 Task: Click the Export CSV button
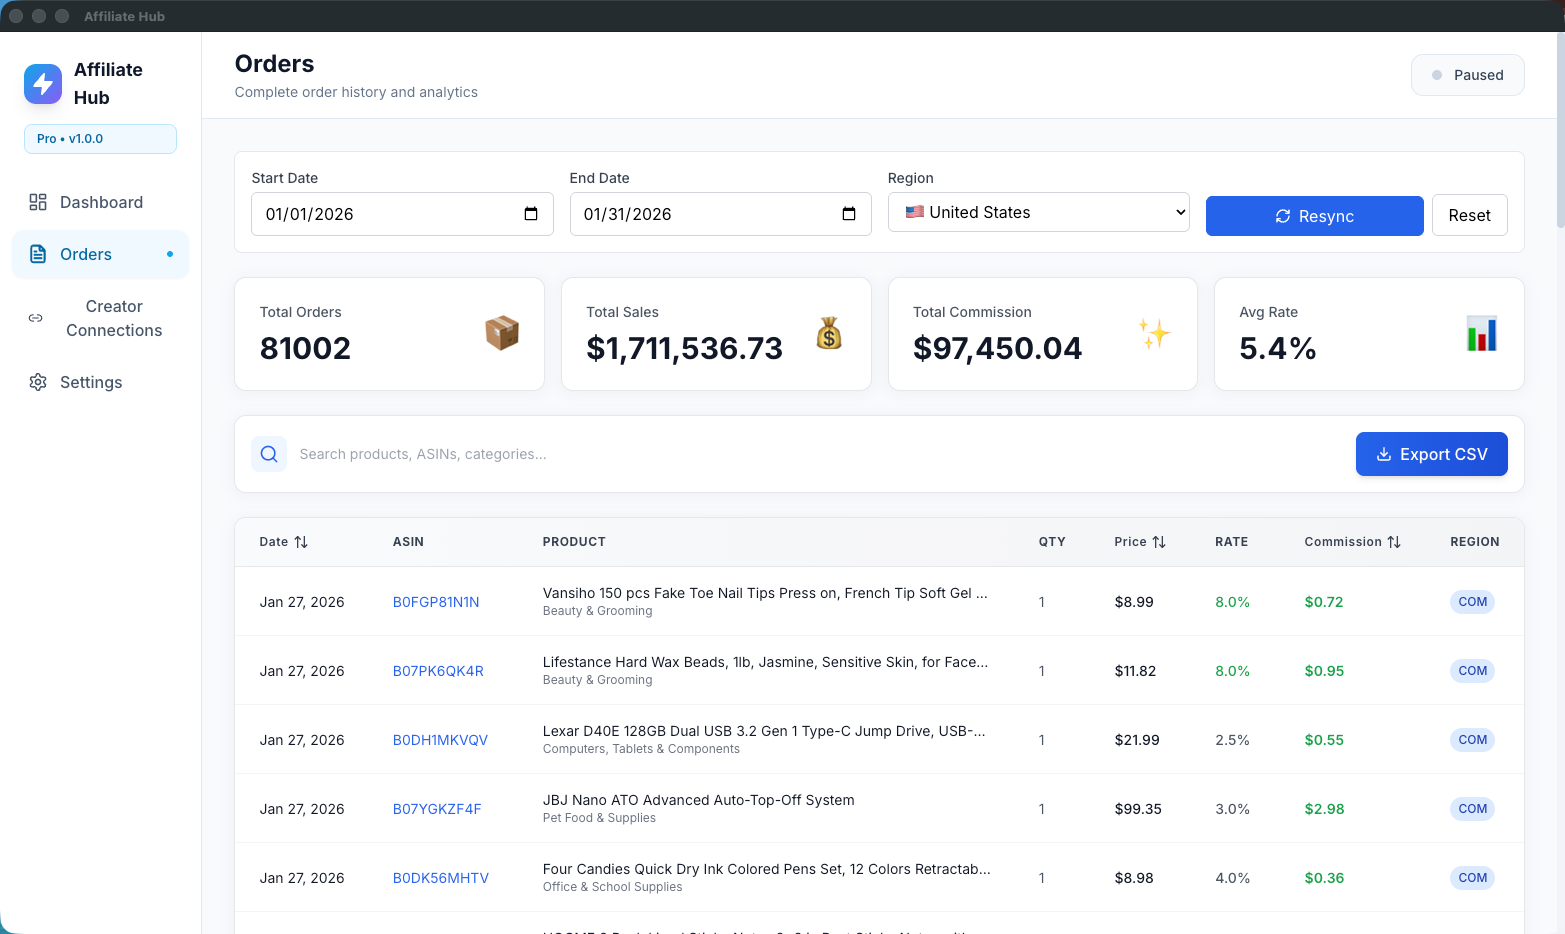[1431, 454]
